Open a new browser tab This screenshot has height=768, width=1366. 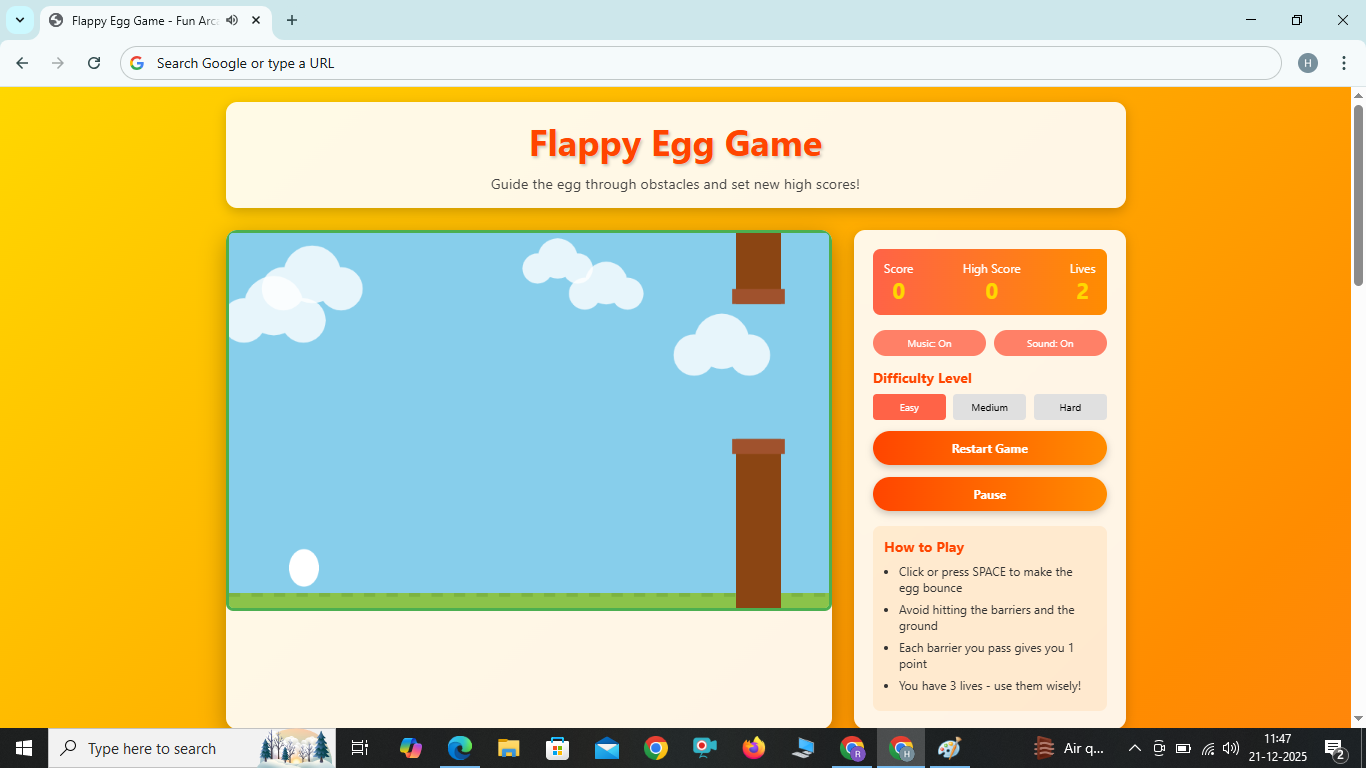291,20
